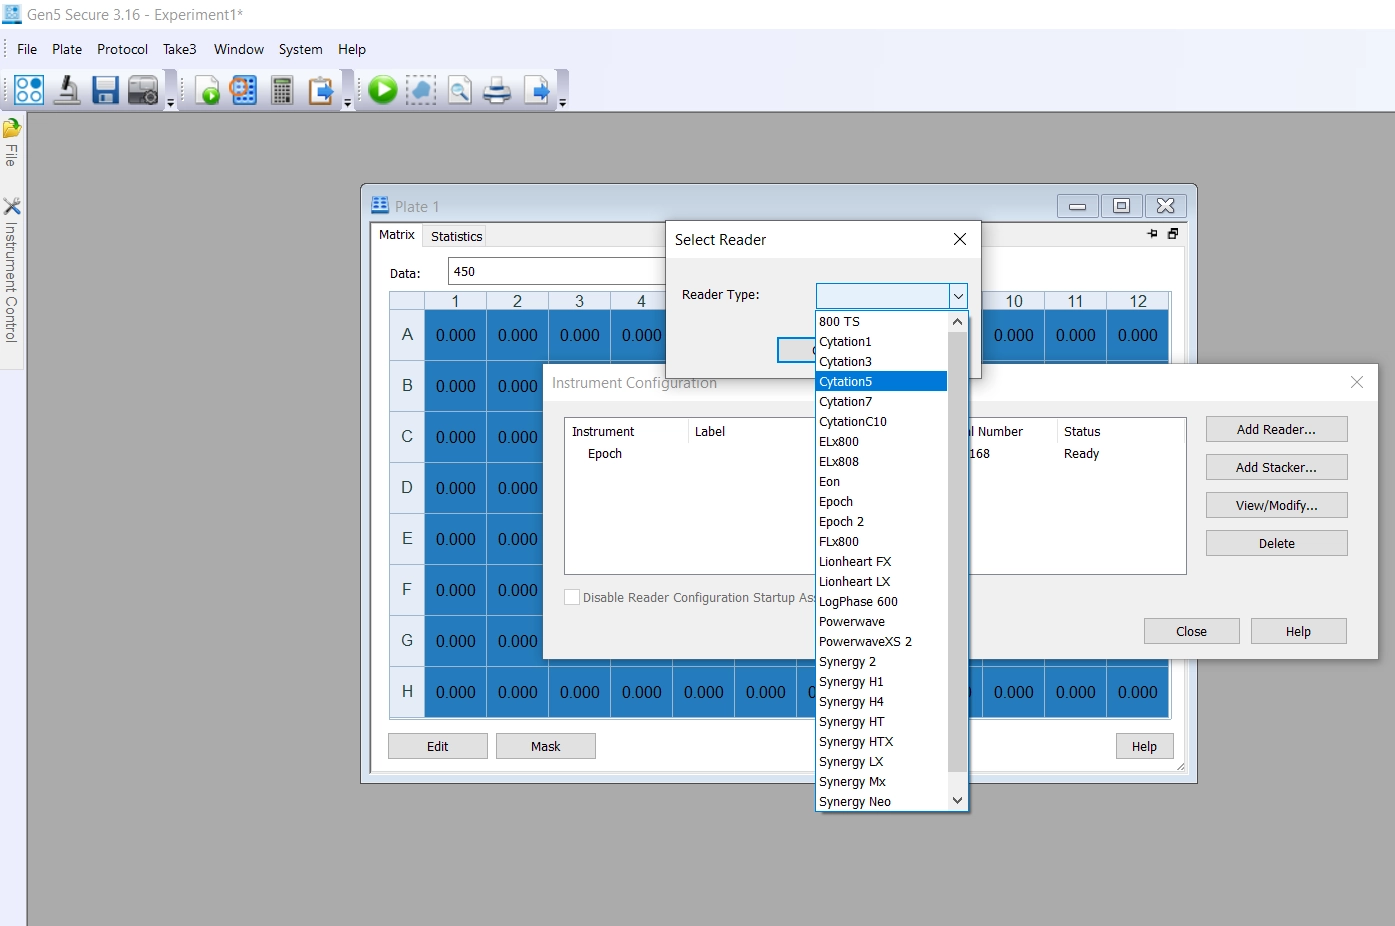This screenshot has width=1395, height=926.
Task: Click the print preview magnifier icon
Action: 459,90
